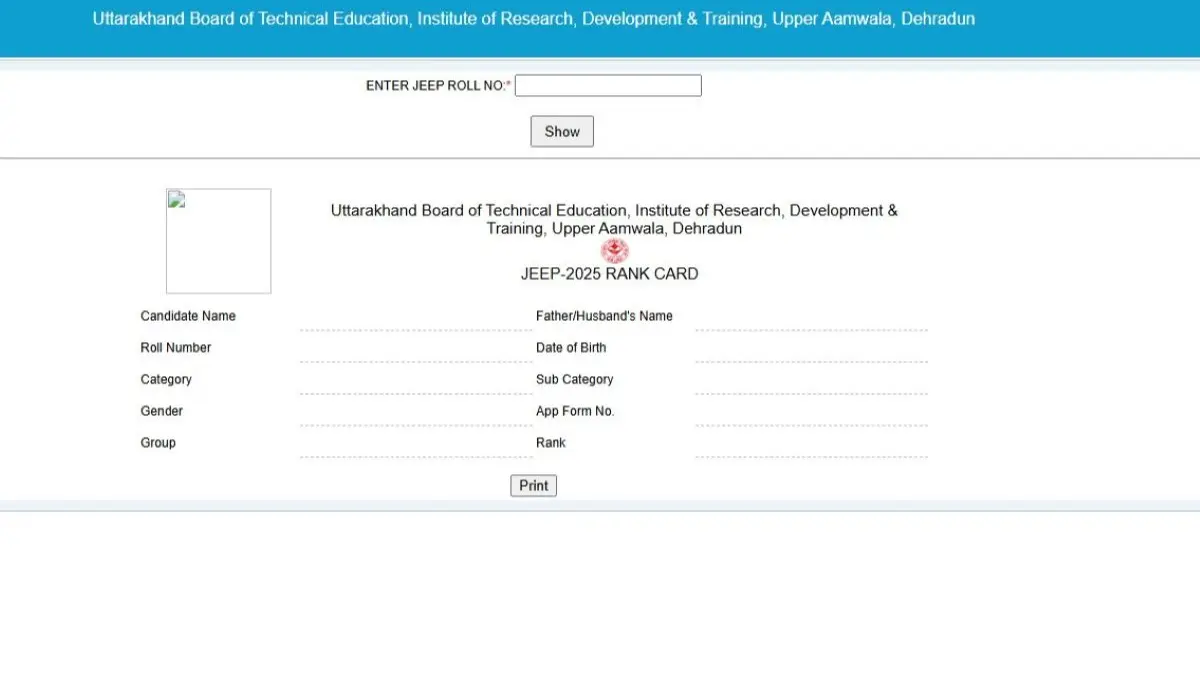Click the JEEP-2025 RANK CARD heading
The image size is (1200, 675).
tap(609, 273)
